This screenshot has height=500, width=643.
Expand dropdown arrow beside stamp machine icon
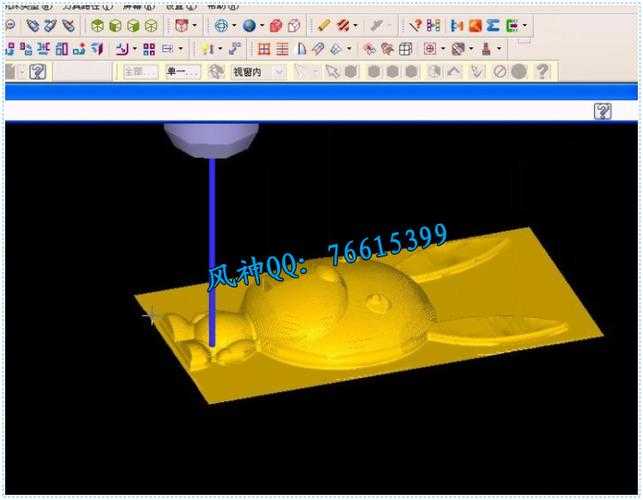pos(499,49)
